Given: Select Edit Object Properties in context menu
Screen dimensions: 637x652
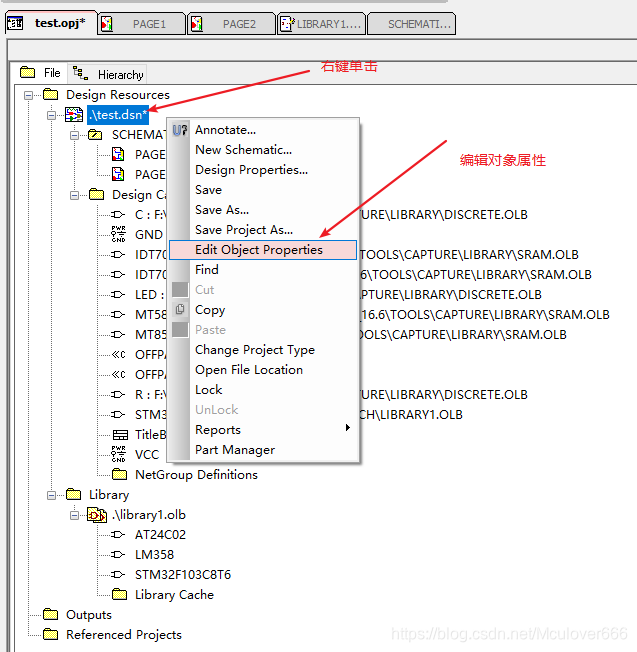Looking at the screenshot, I should coord(259,250).
